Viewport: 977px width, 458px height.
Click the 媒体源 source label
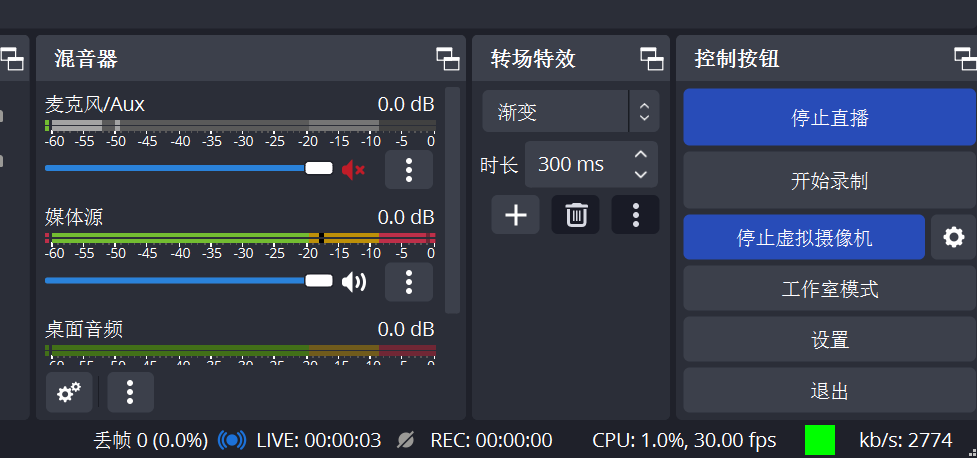pos(74,217)
